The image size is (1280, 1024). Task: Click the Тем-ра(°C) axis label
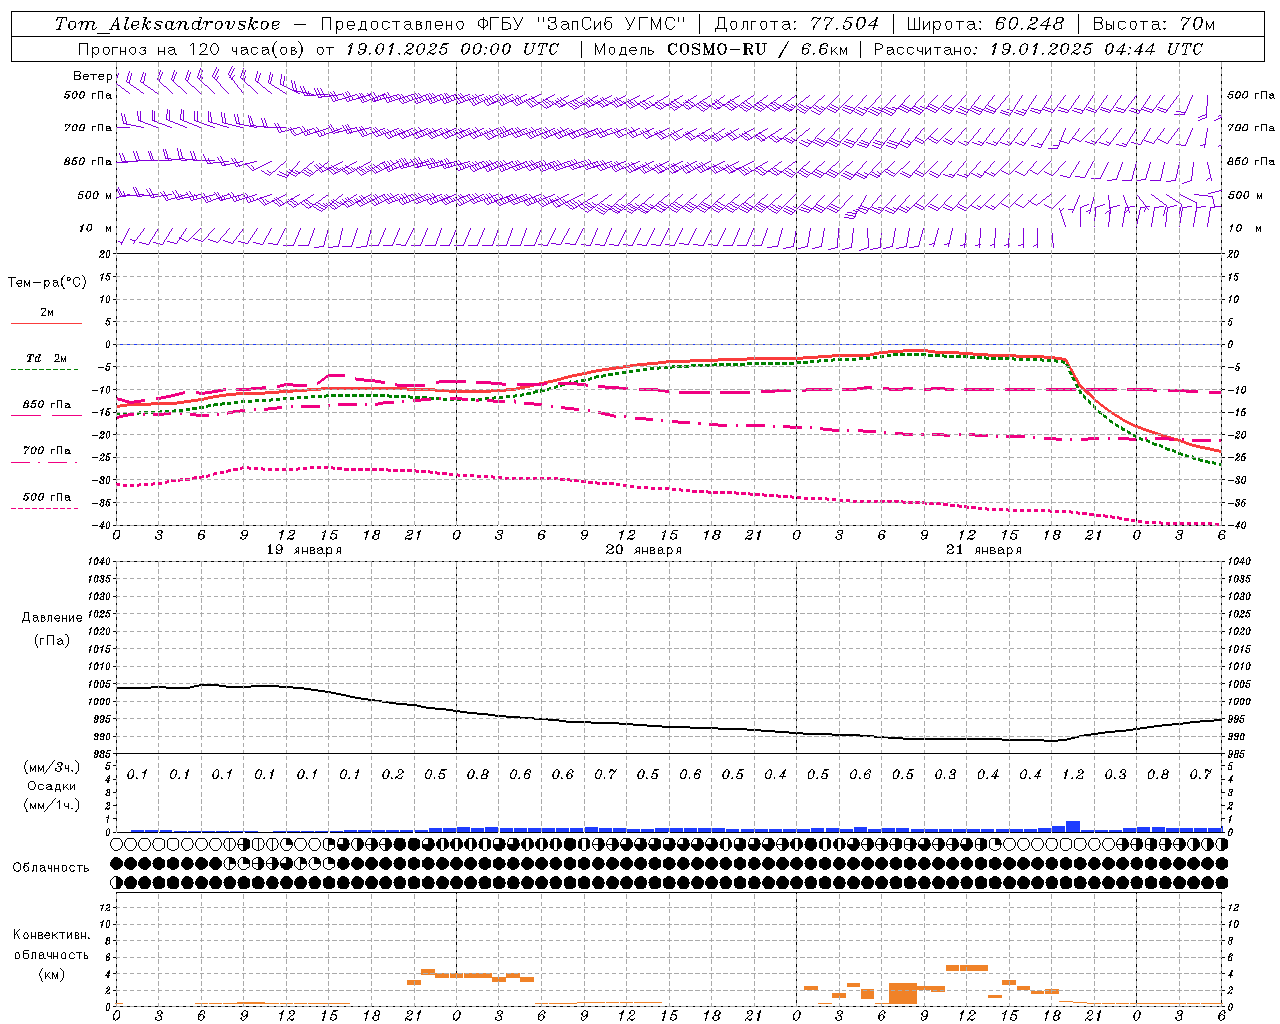point(47,283)
